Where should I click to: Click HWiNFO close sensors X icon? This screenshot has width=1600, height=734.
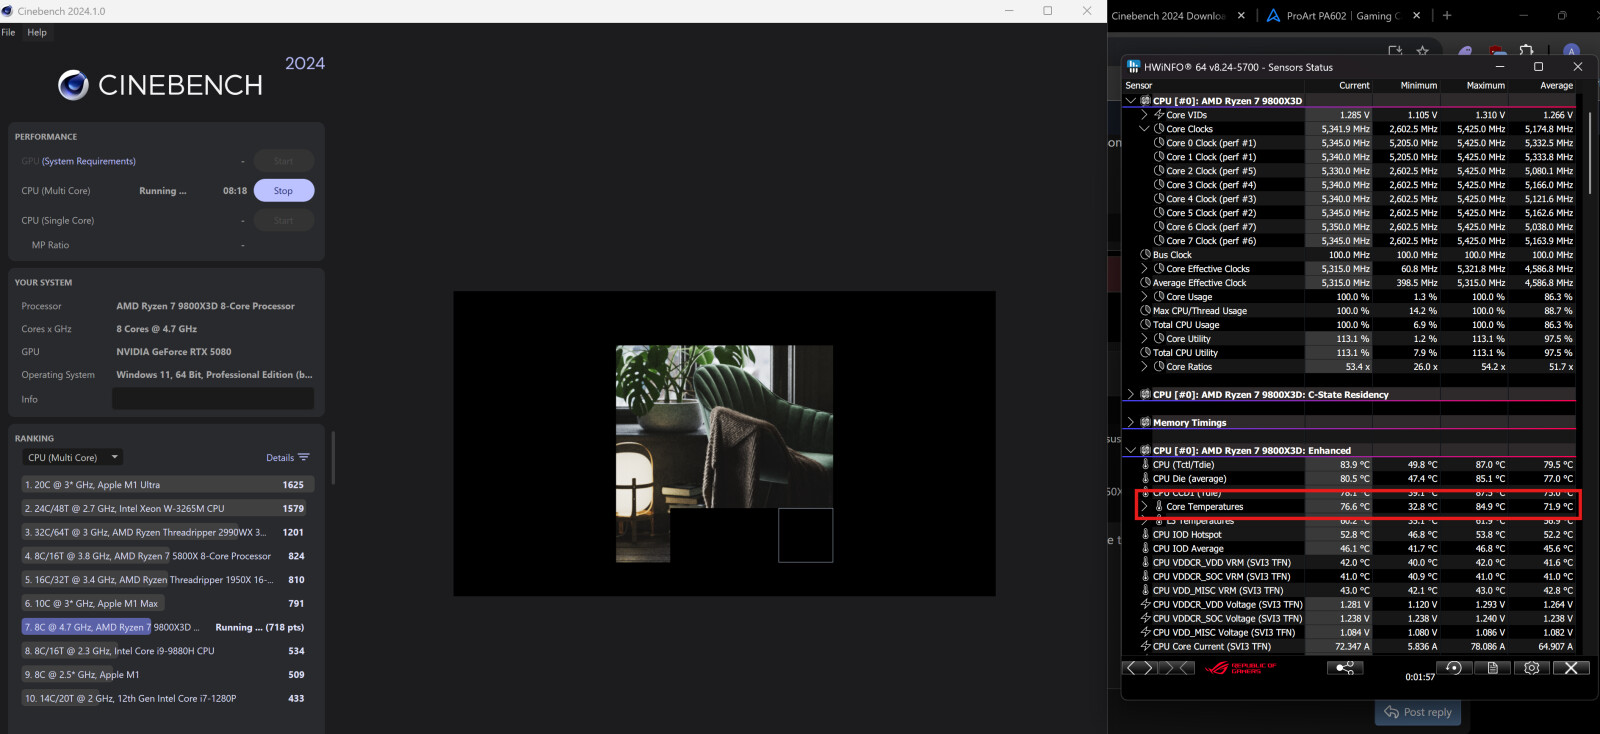[x=1571, y=668]
